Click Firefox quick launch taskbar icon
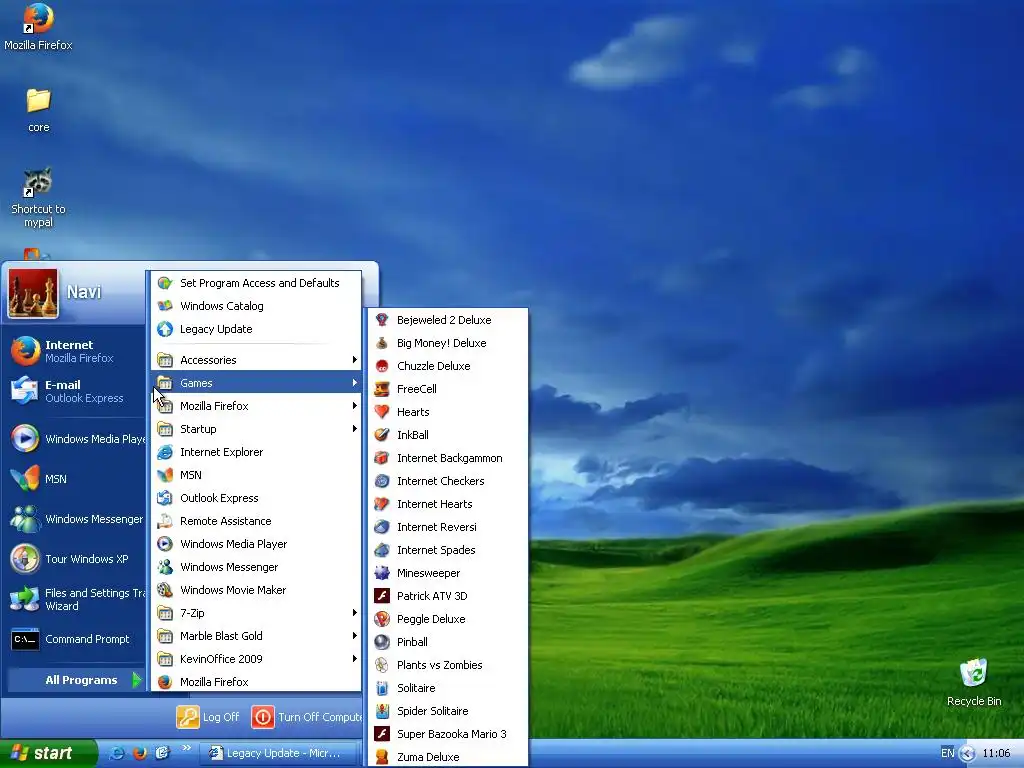 [x=140, y=753]
